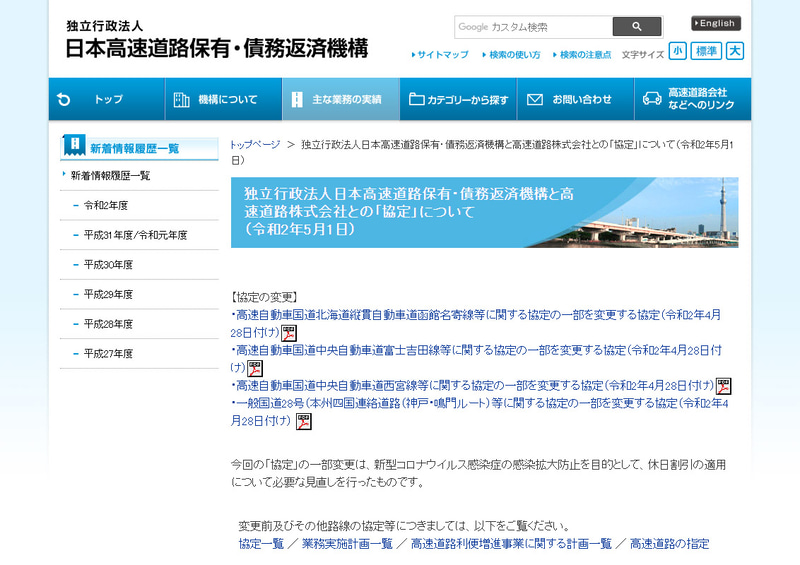Open the 主な業務の実績 navigation tab
Screen dimensions: 800x565
(x=341, y=99)
